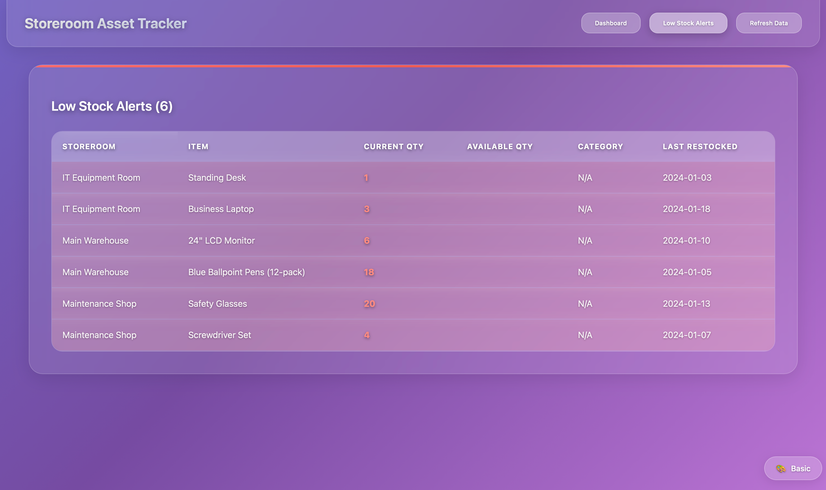Image resolution: width=826 pixels, height=490 pixels.
Task: Click restock date 2024-01-03
Action: click(x=687, y=178)
